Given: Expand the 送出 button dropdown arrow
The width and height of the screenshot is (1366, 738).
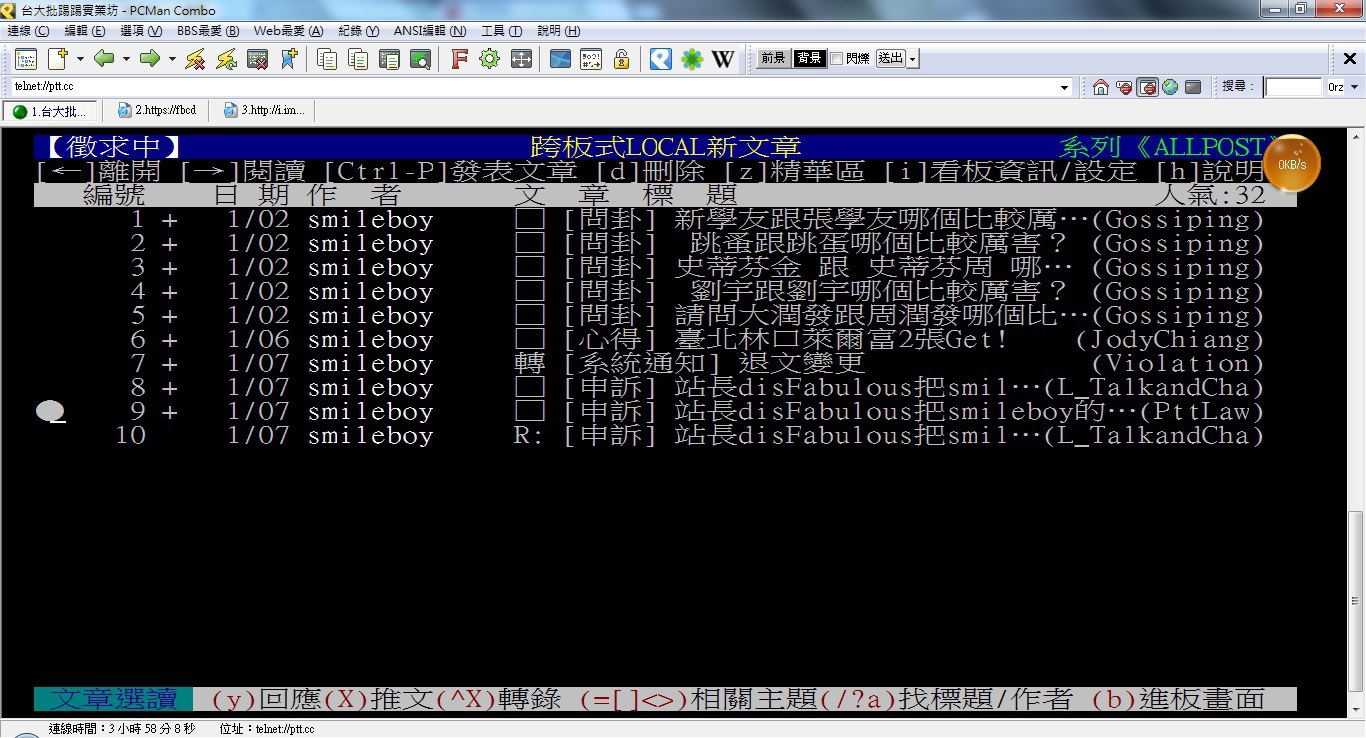Looking at the screenshot, I should click(913, 59).
